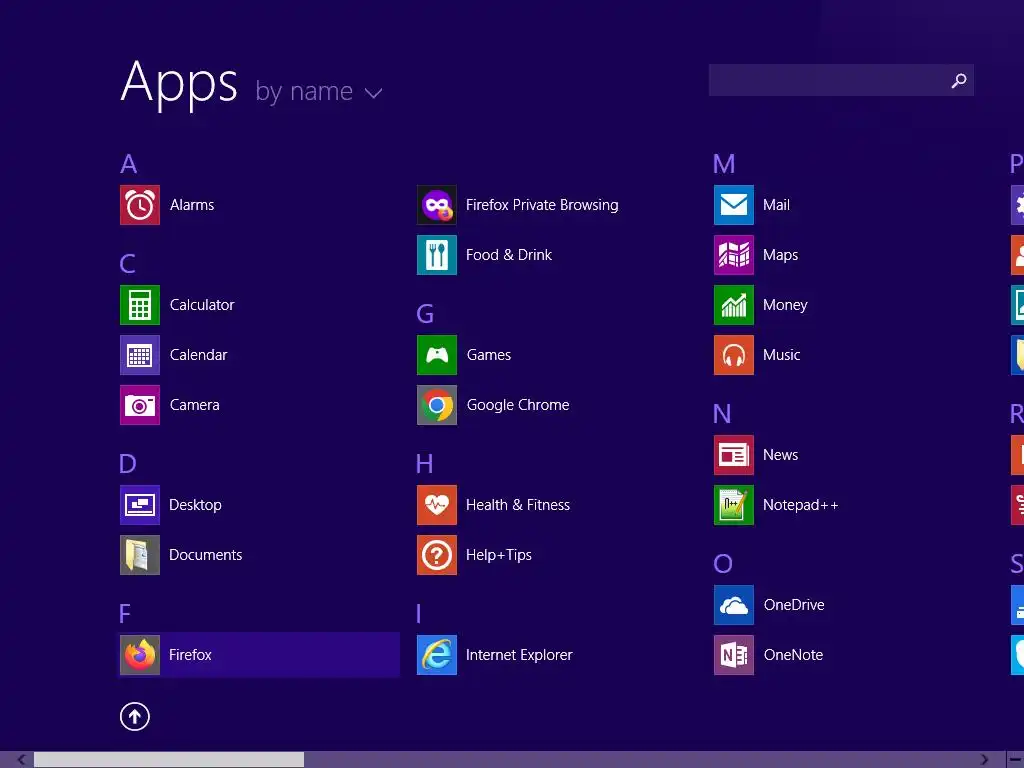Select the letter F group header

pos(125,614)
